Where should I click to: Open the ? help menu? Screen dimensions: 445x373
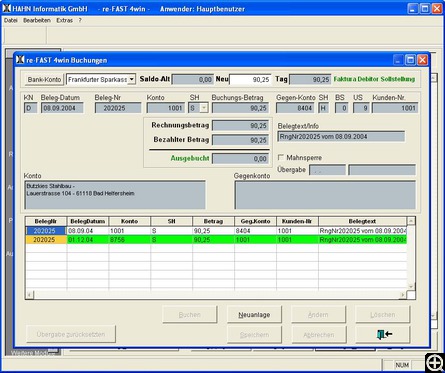[80, 20]
